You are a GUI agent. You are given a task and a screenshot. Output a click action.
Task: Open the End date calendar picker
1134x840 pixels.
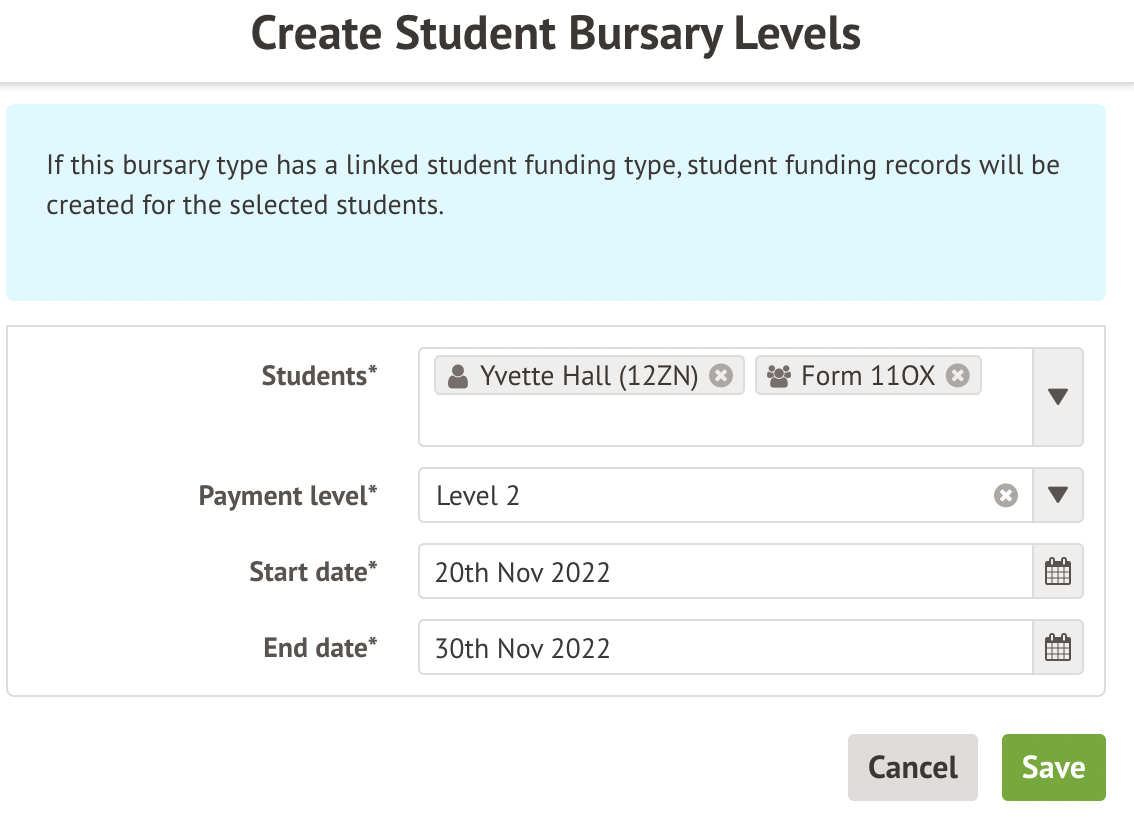[1057, 648]
